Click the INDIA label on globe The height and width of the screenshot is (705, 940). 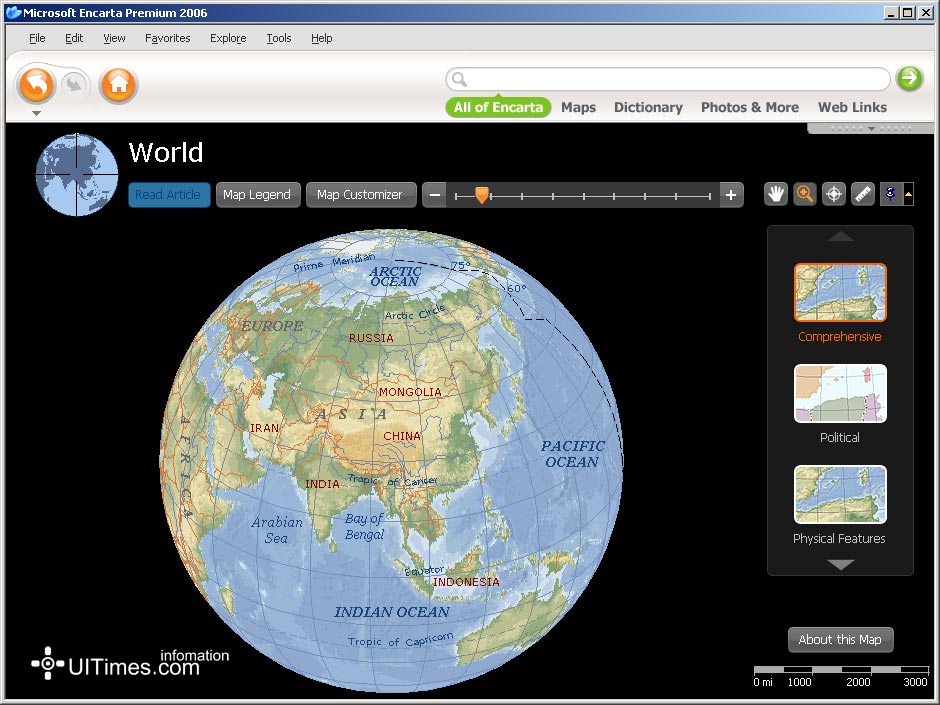coord(322,484)
